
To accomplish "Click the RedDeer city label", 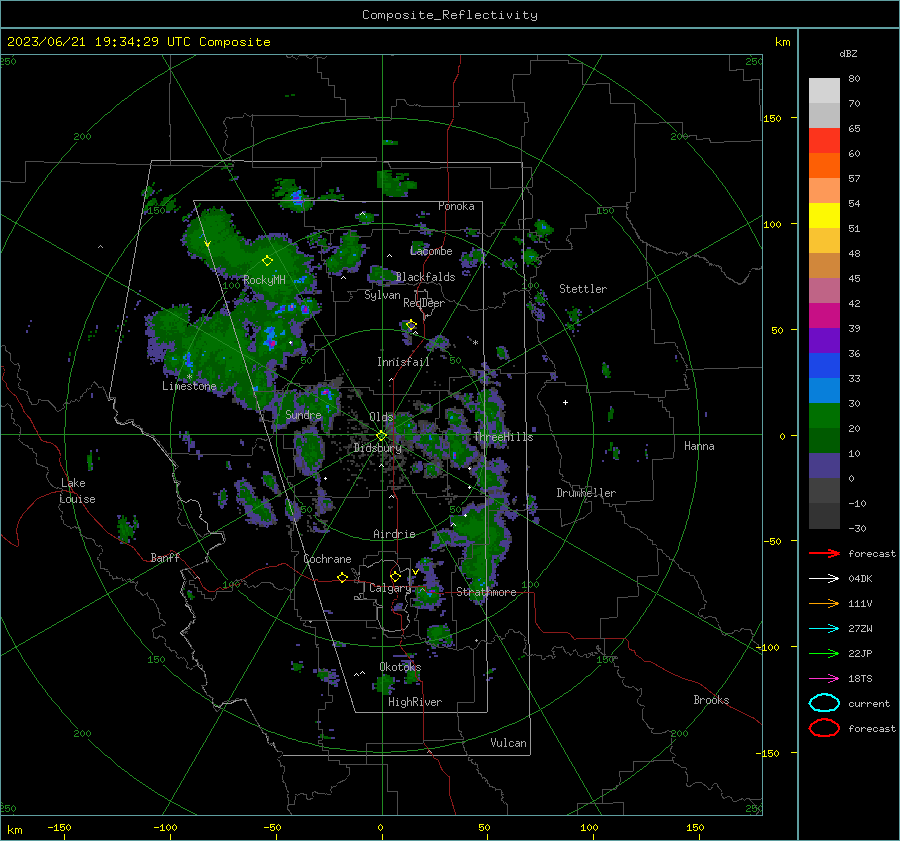I will coord(424,303).
